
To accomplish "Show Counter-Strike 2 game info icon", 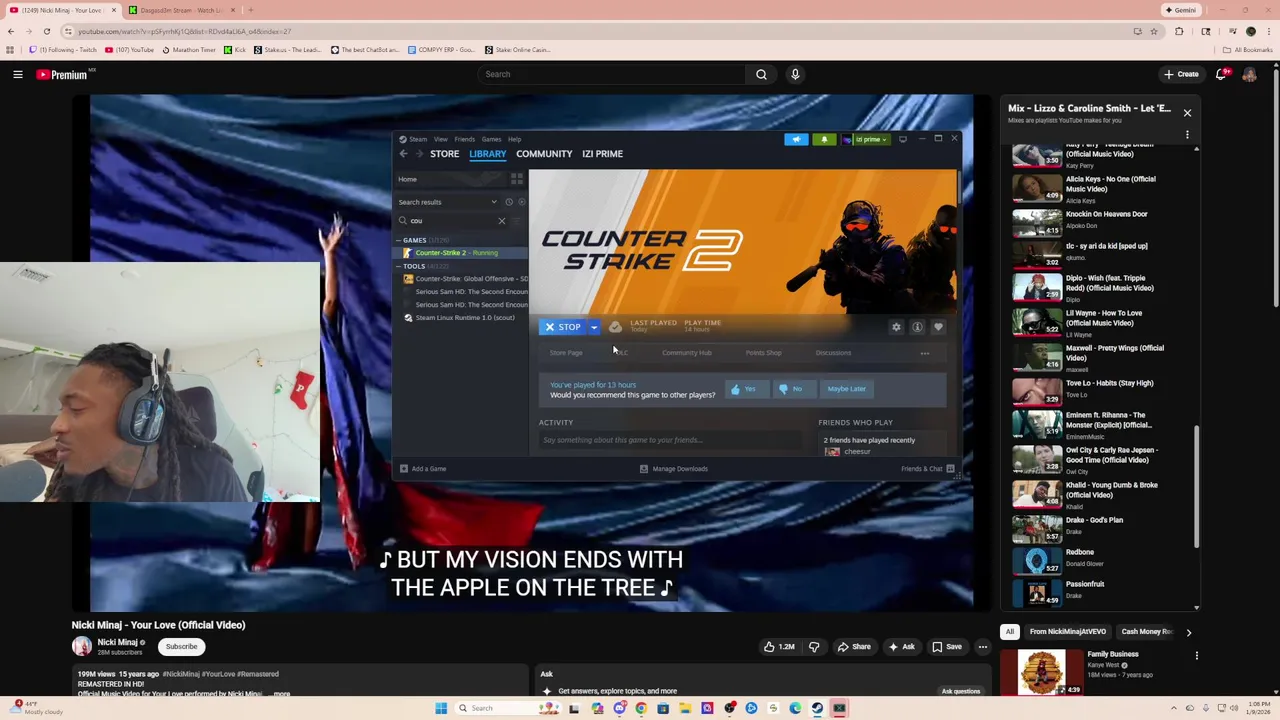I will click(x=917, y=327).
